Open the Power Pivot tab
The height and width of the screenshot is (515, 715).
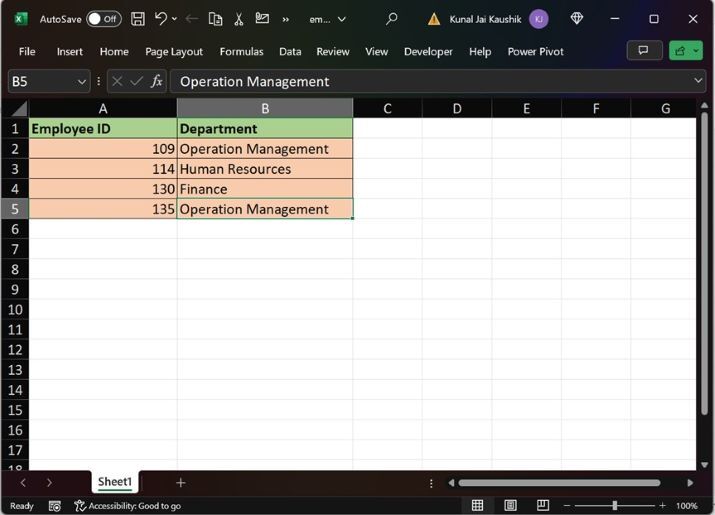[535, 52]
